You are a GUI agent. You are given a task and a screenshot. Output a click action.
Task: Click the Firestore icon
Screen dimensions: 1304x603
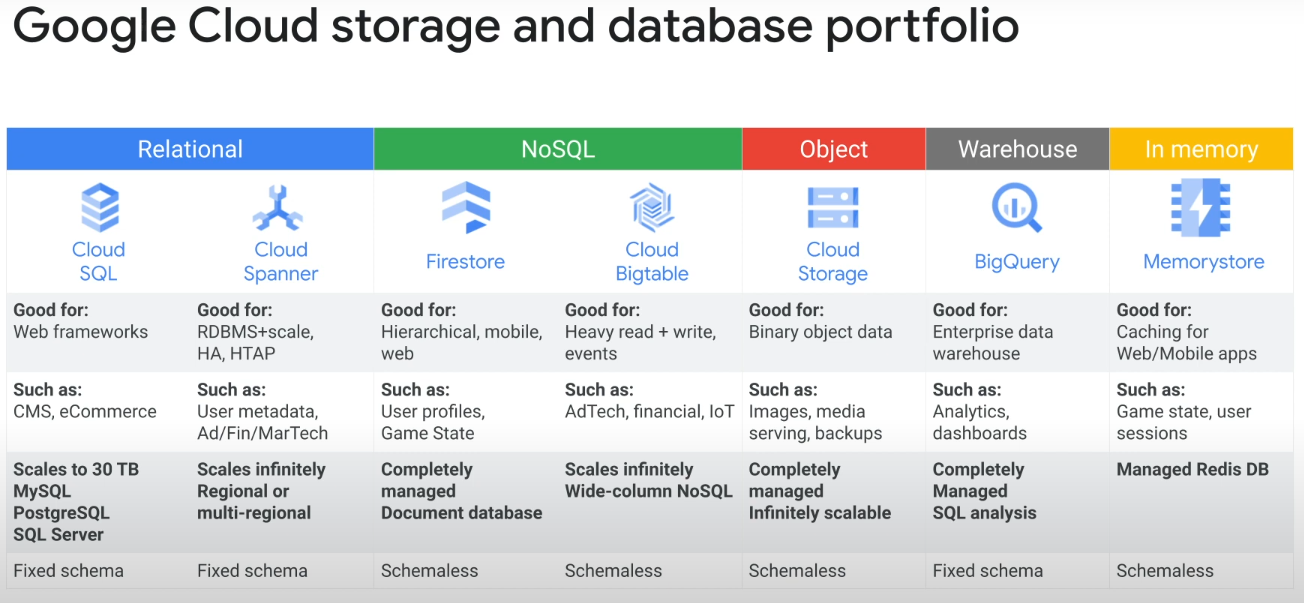tap(466, 208)
